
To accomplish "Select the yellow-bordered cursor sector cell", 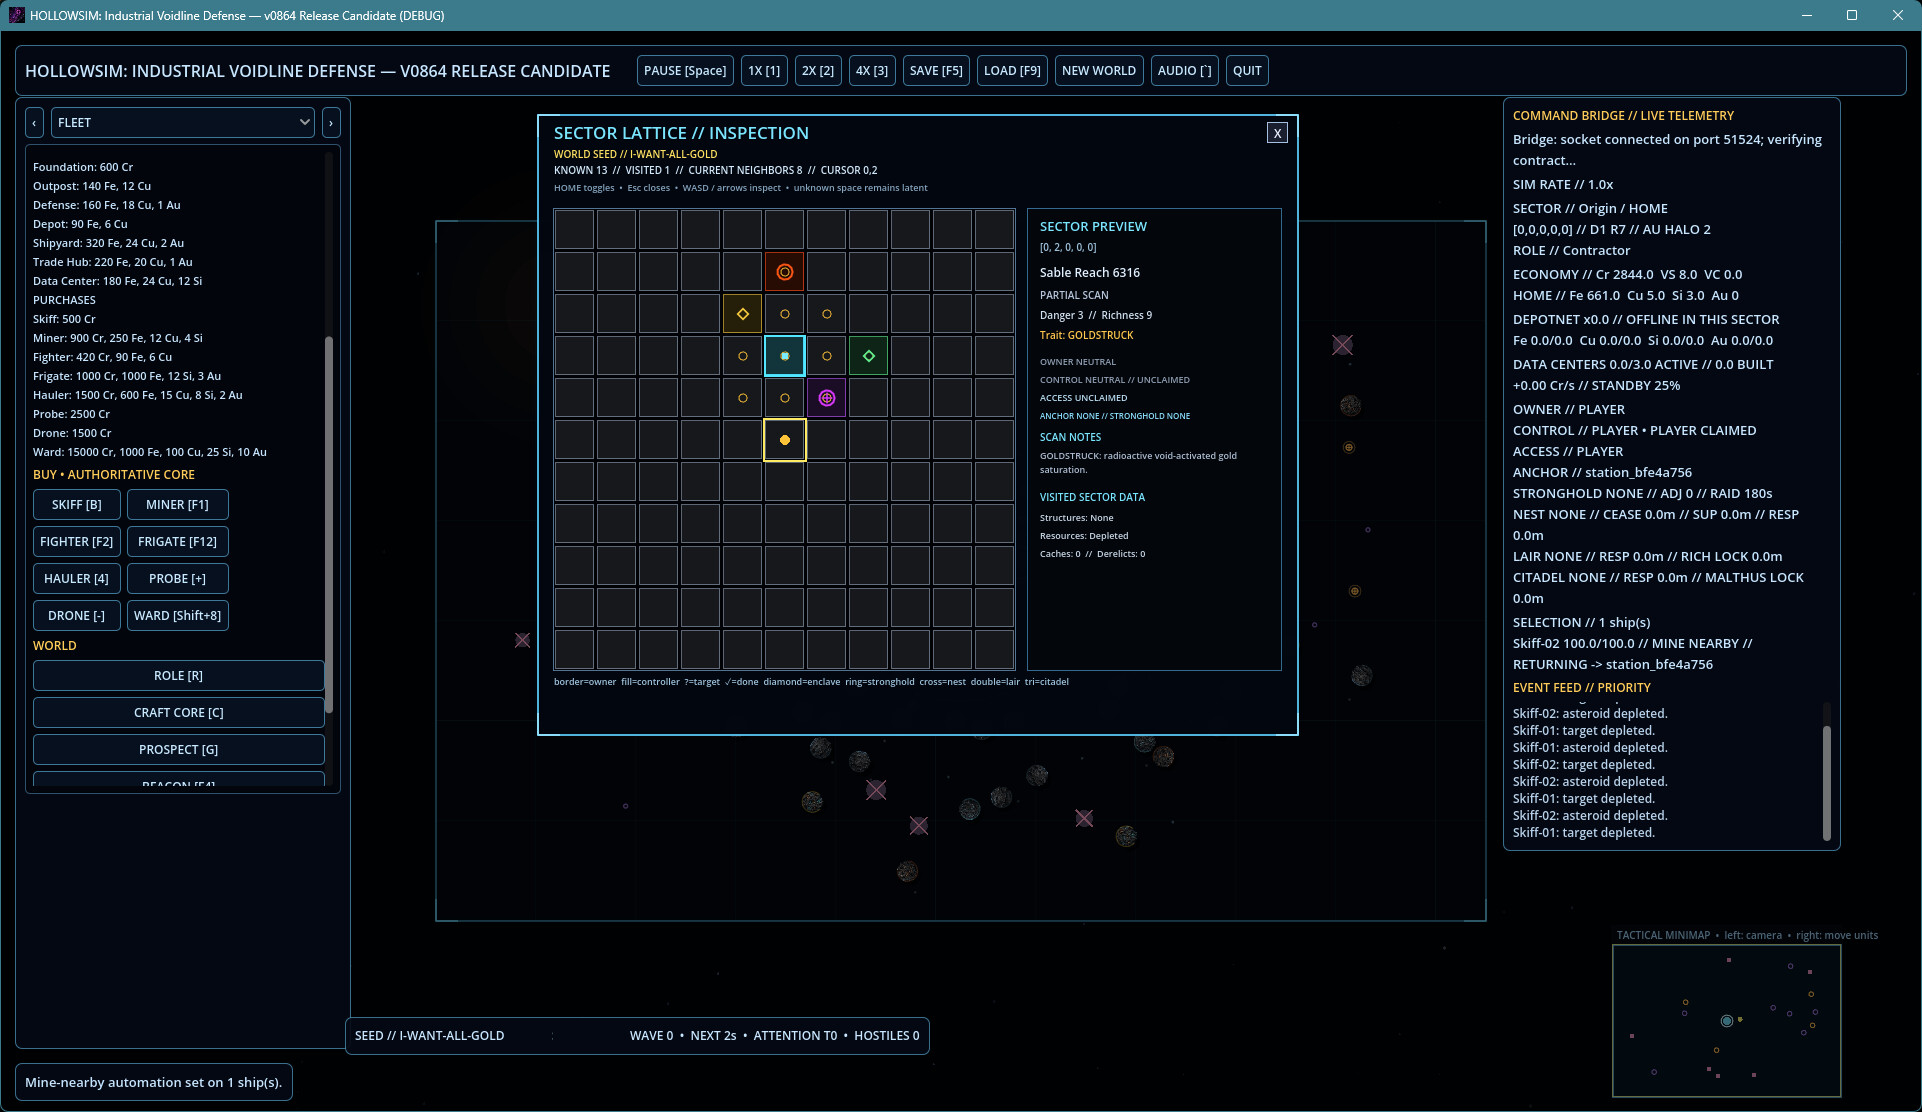I will tap(785, 440).
